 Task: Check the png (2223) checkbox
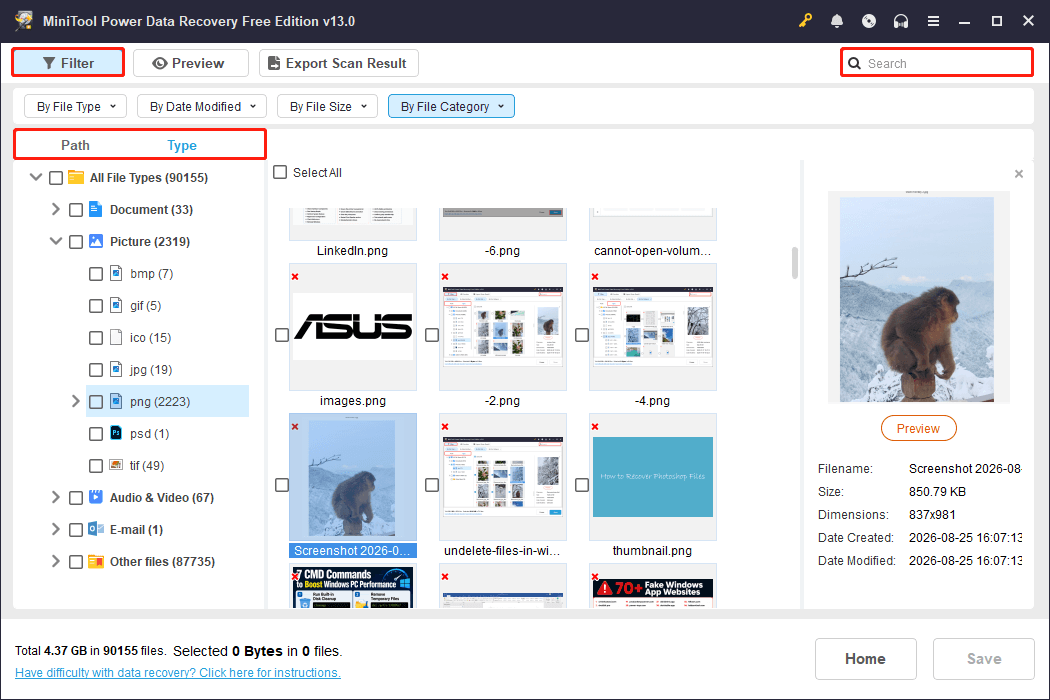[x=96, y=401]
